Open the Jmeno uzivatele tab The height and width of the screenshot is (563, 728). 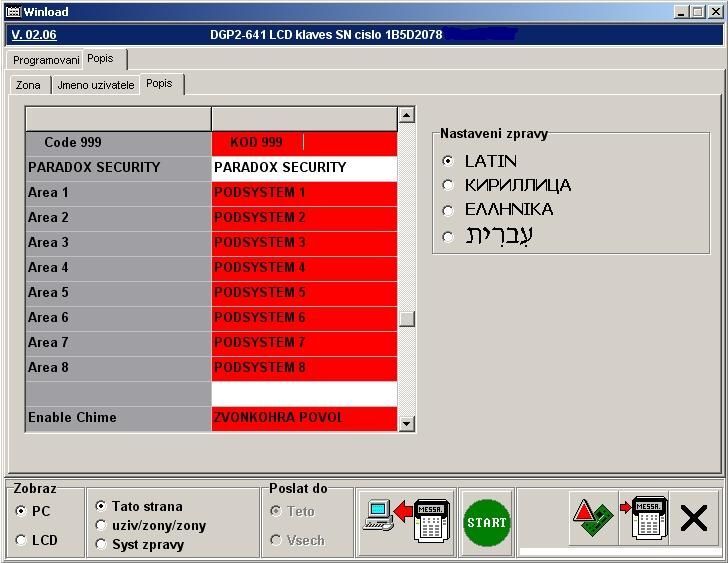tap(95, 85)
